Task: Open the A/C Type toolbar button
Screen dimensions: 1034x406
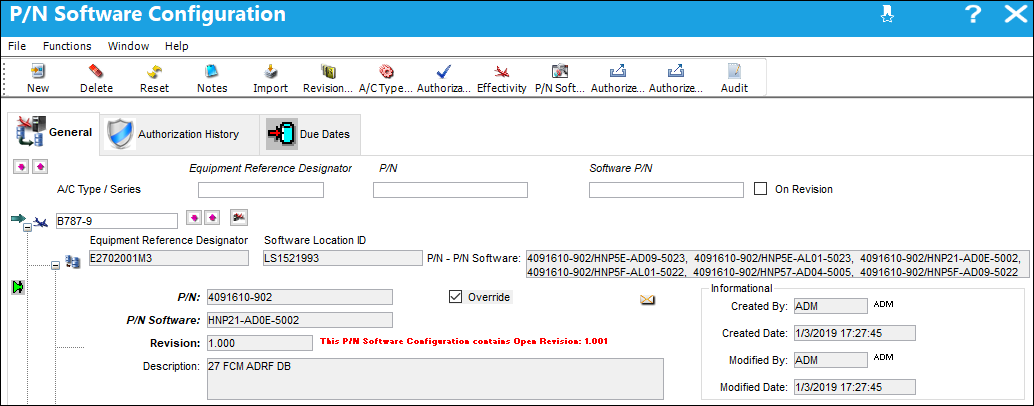Action: pos(386,78)
